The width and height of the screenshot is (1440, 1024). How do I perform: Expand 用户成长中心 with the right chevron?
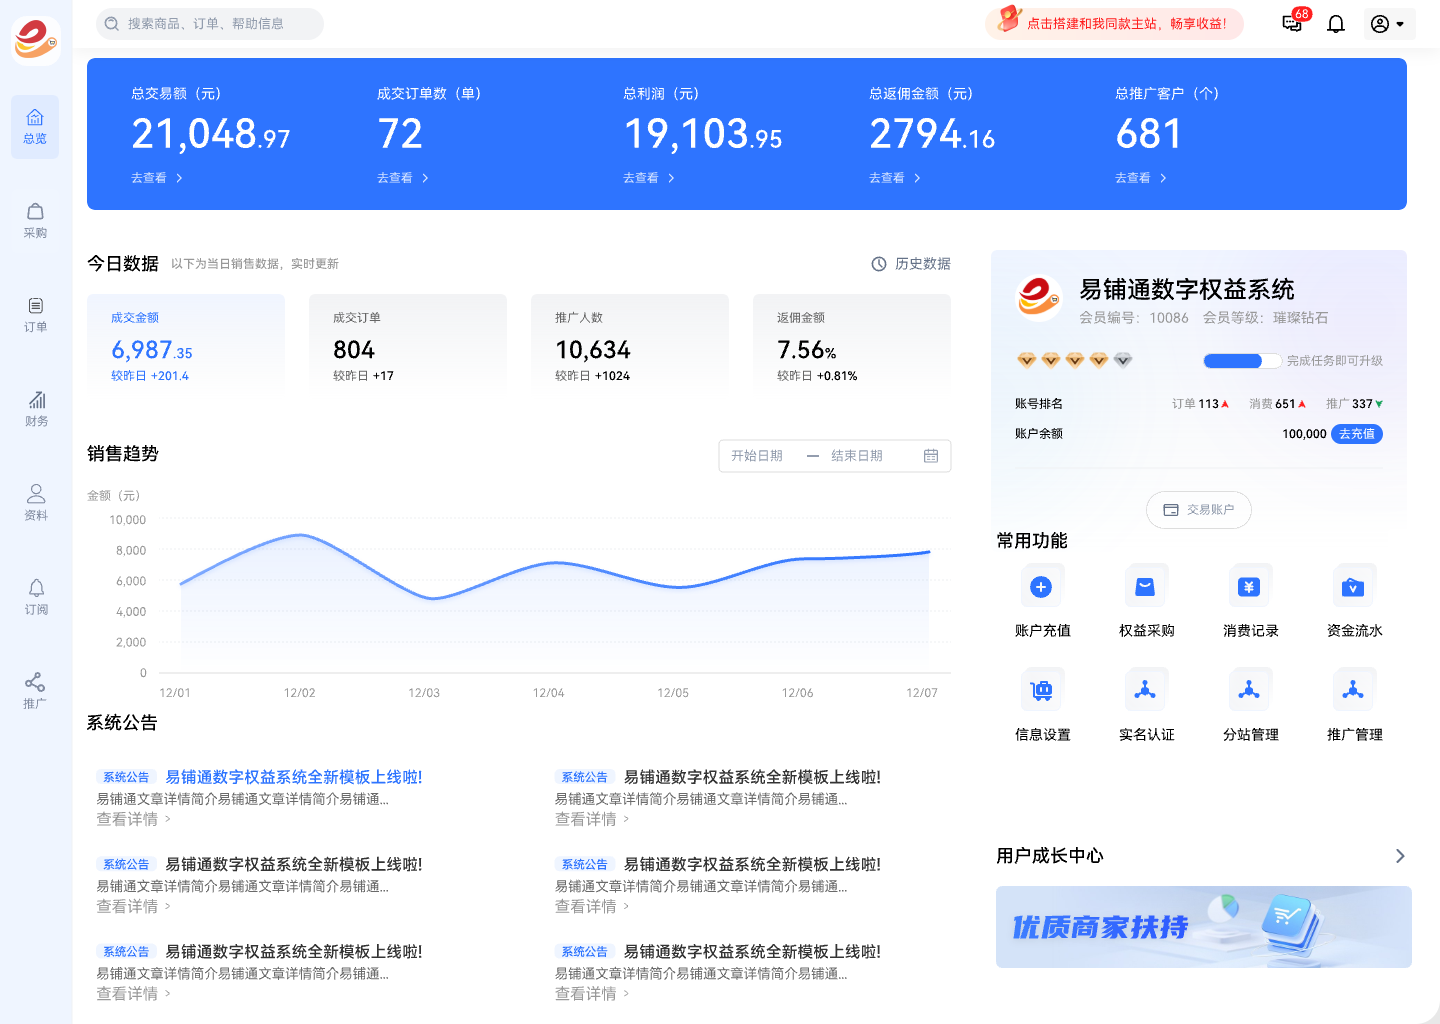(x=1400, y=856)
